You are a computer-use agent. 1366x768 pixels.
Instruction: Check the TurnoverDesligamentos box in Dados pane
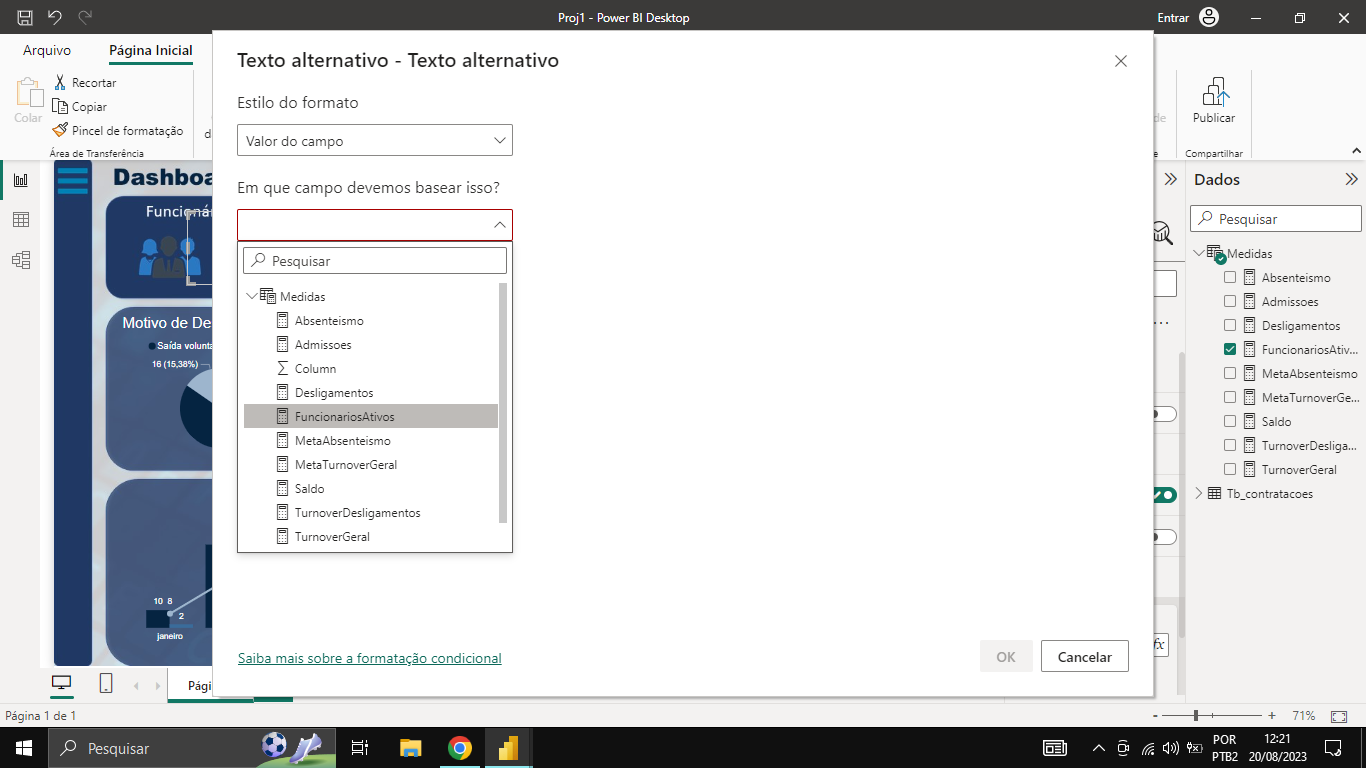1230,446
